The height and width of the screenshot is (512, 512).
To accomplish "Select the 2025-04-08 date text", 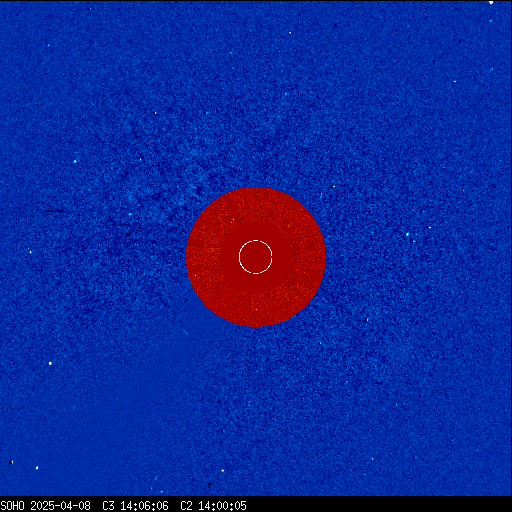I will pyautogui.click(x=61, y=506).
